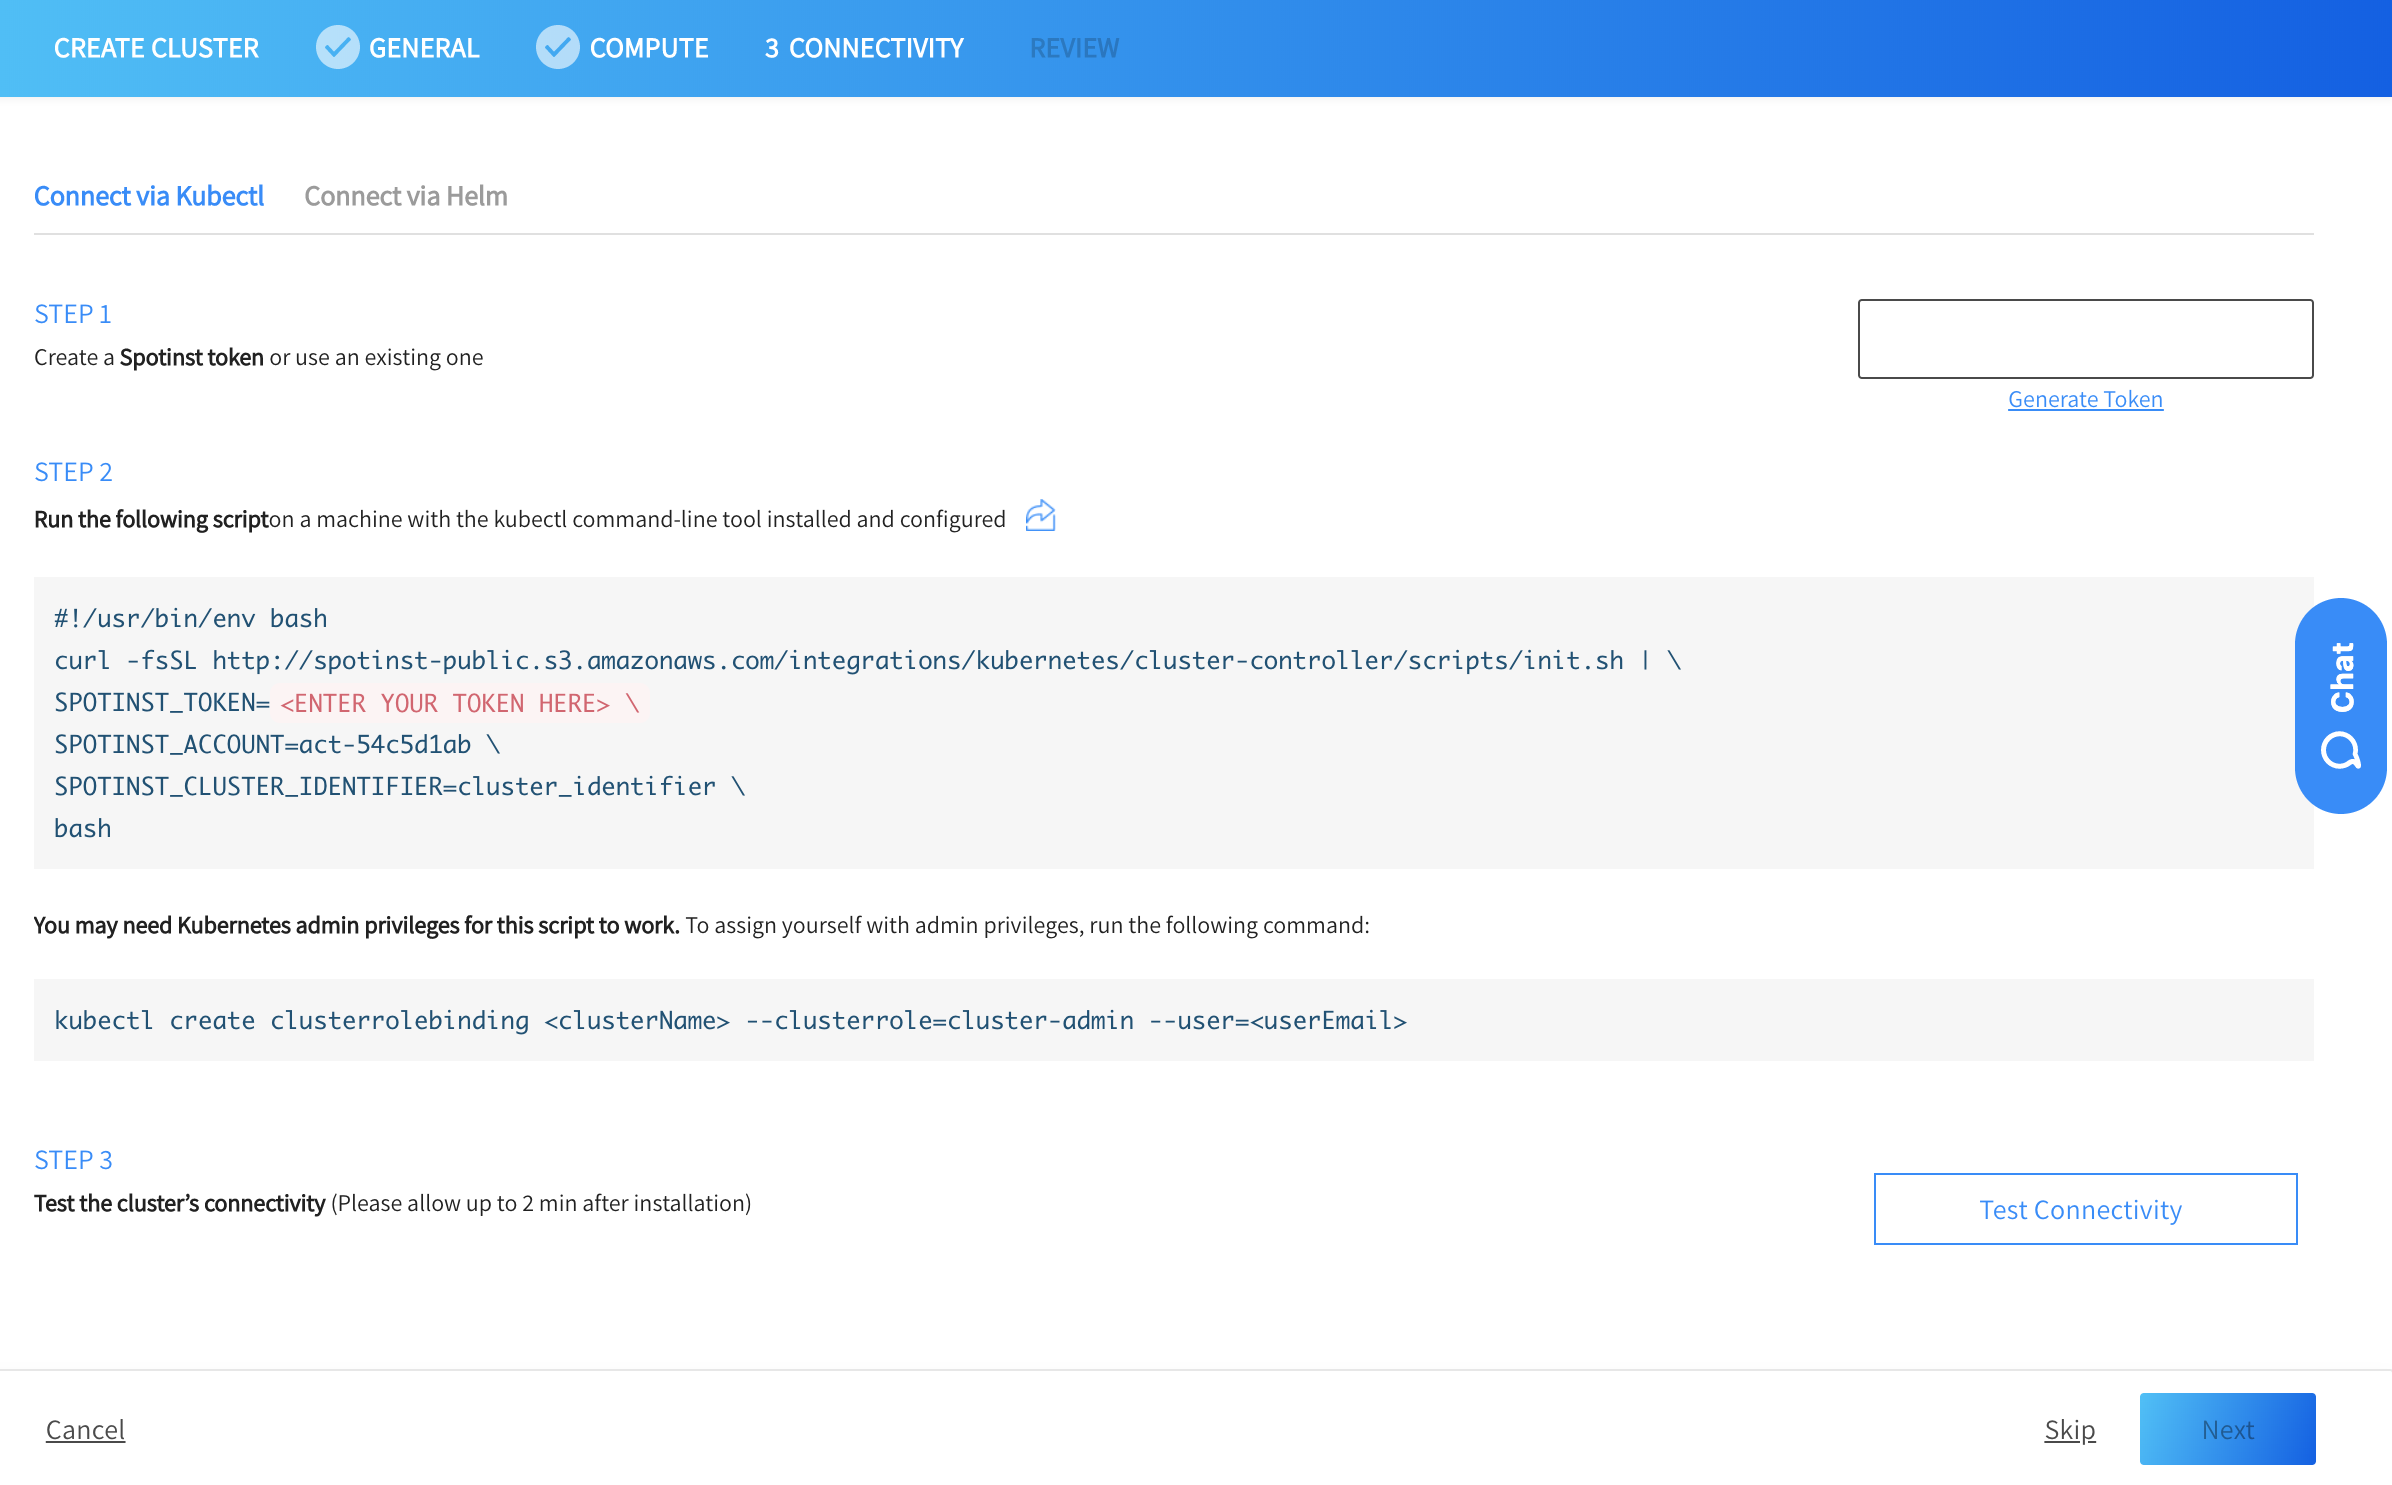The image size is (2392, 1485).
Task: Click the Generate Token link
Action: click(x=2085, y=399)
